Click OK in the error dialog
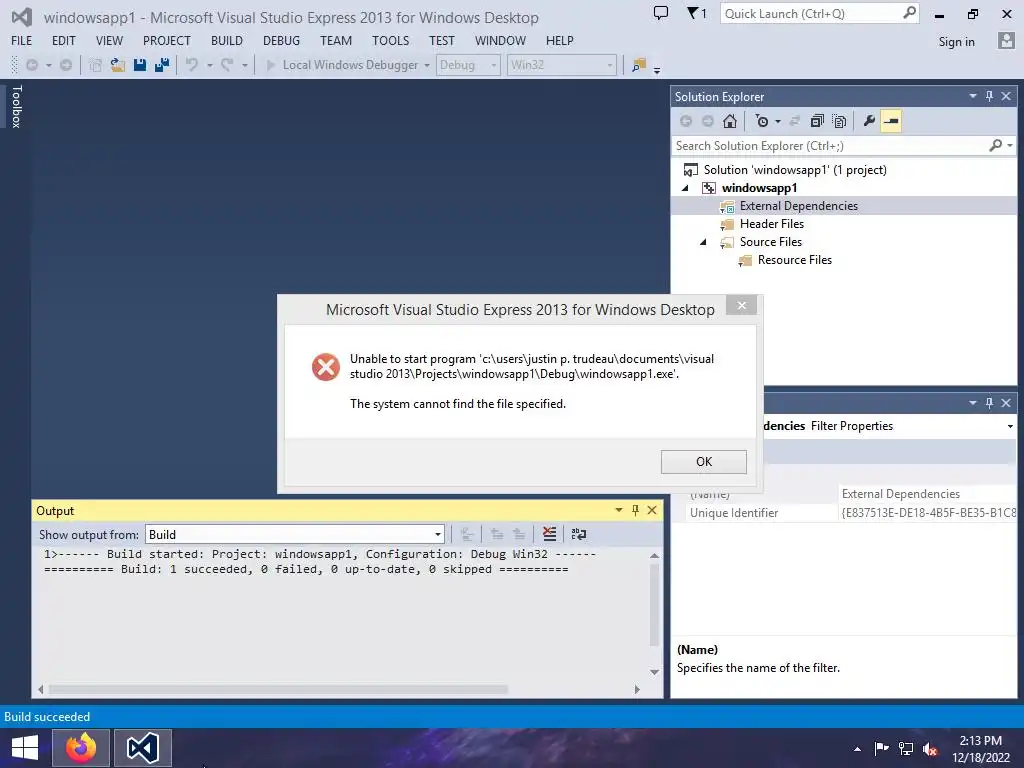This screenshot has height=768, width=1024. (703, 462)
